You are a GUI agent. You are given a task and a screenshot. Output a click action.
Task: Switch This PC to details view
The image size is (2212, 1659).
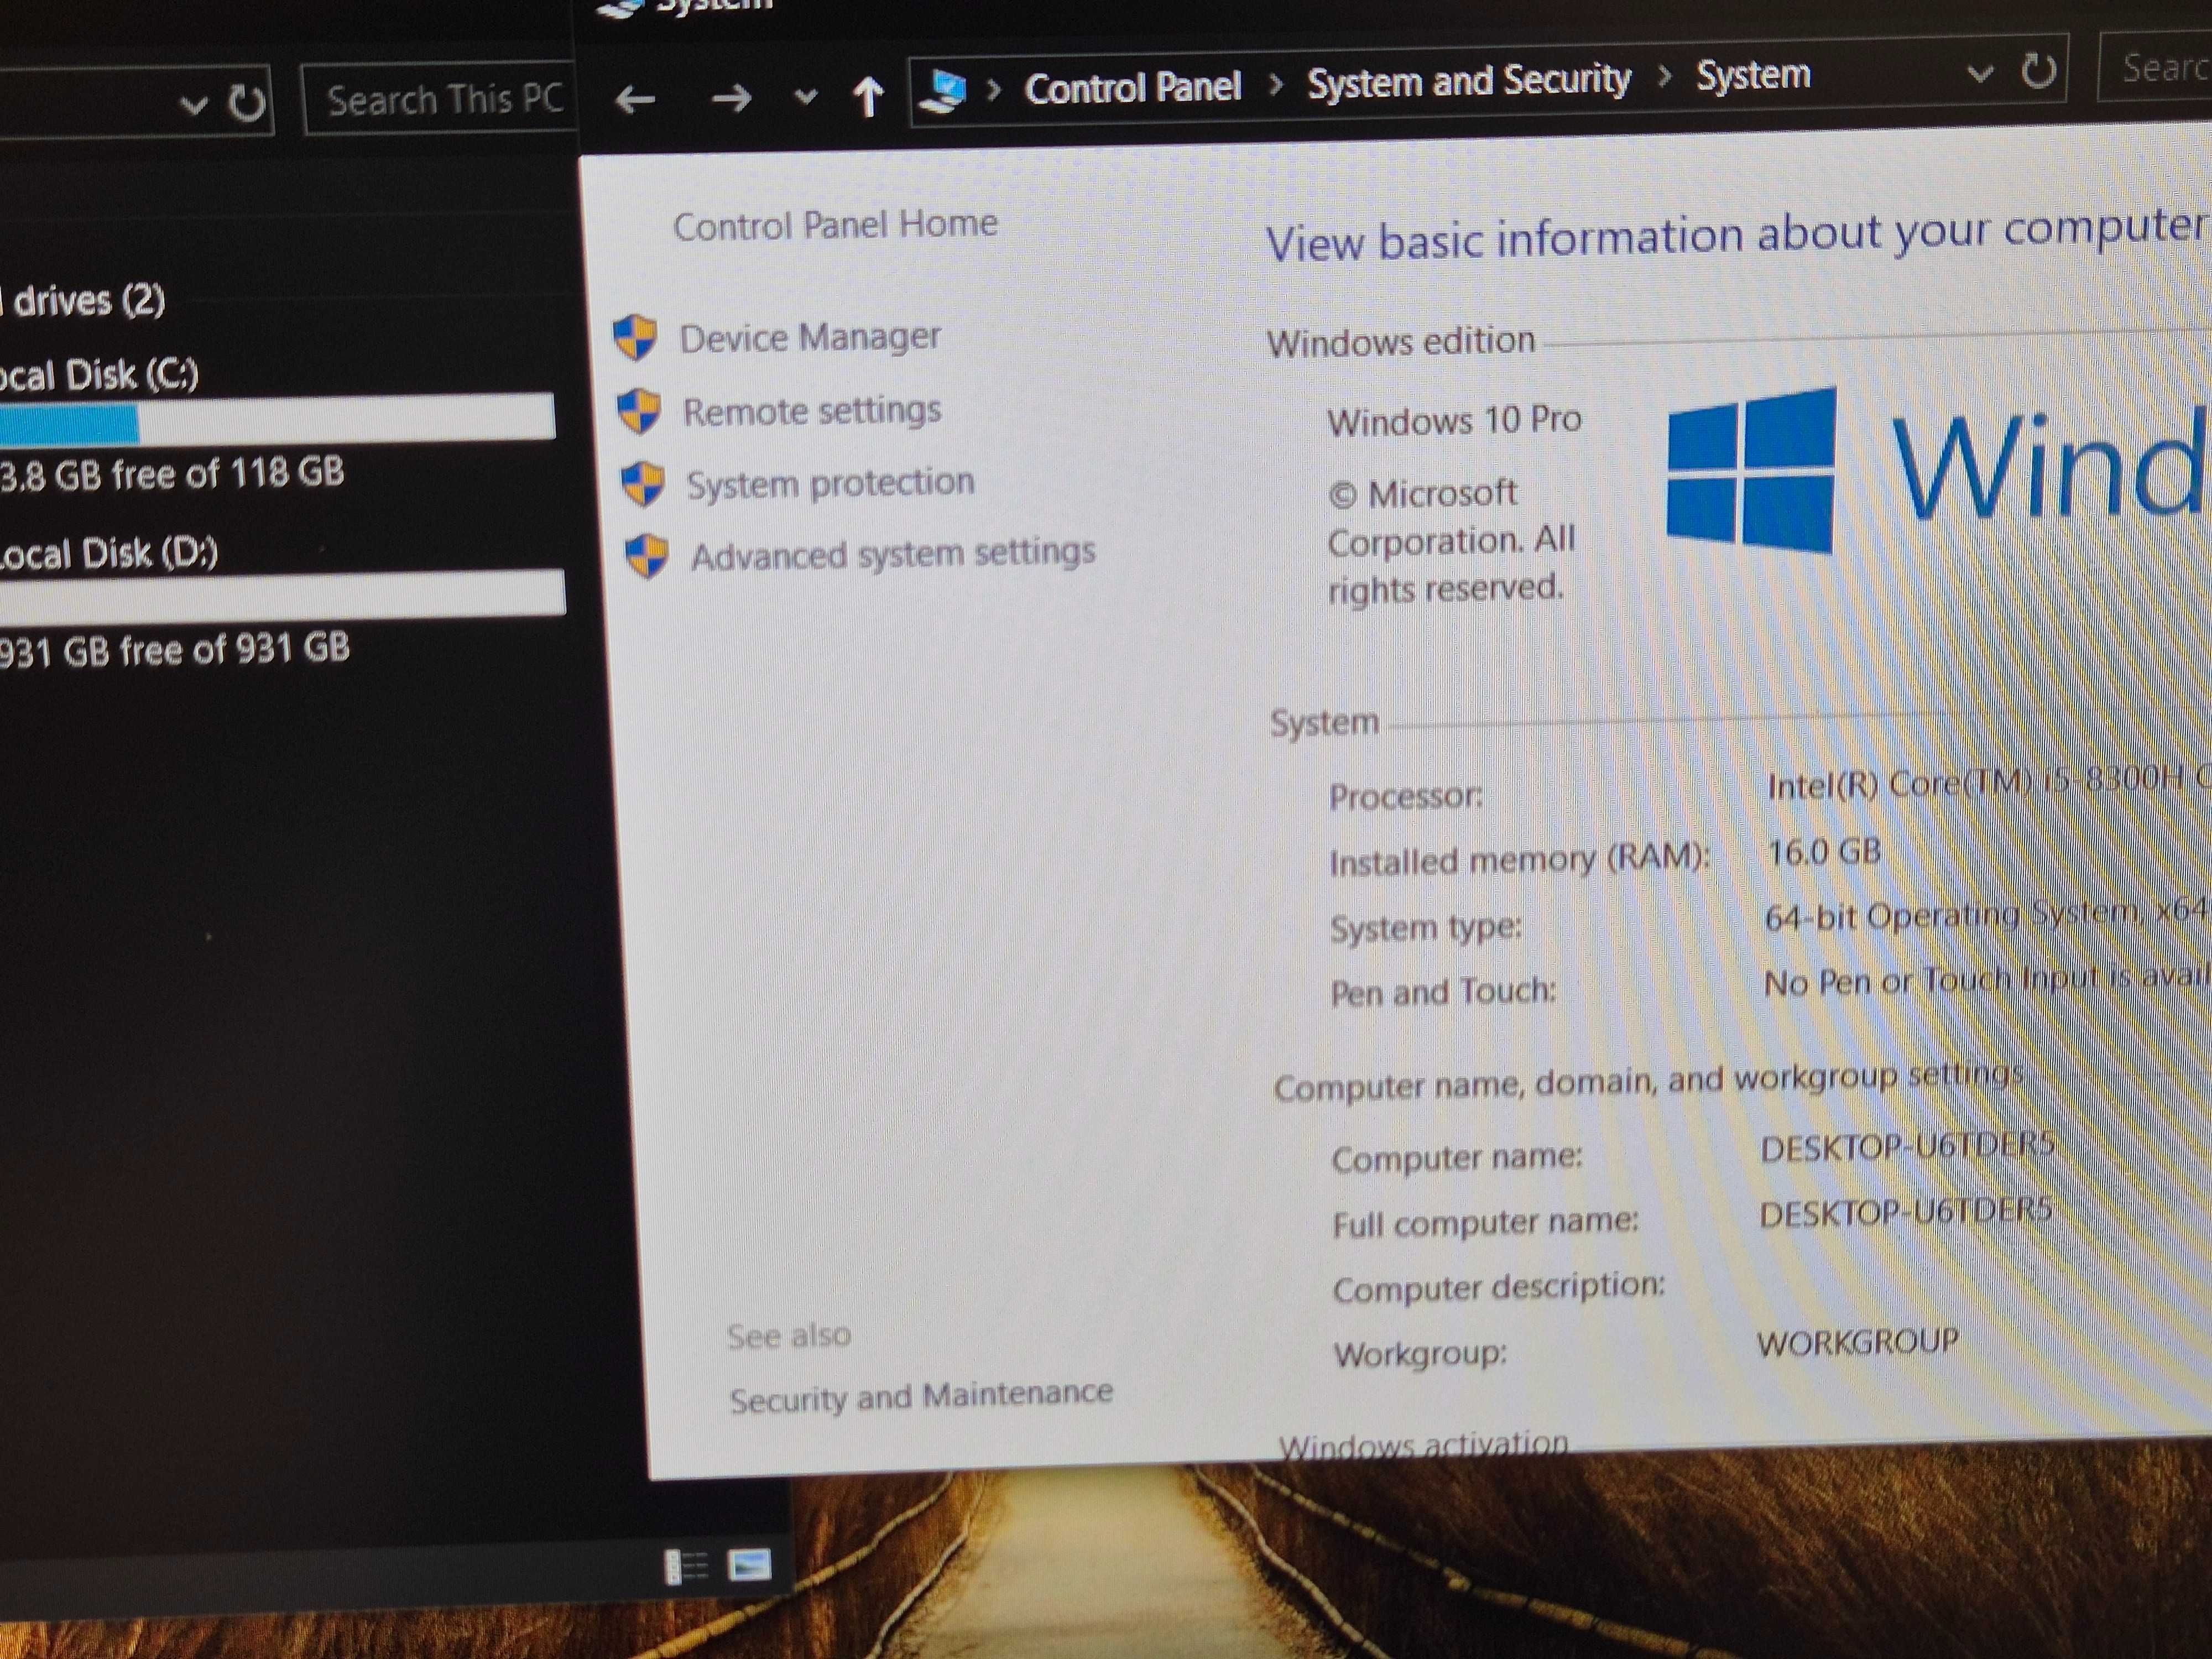pos(687,1566)
